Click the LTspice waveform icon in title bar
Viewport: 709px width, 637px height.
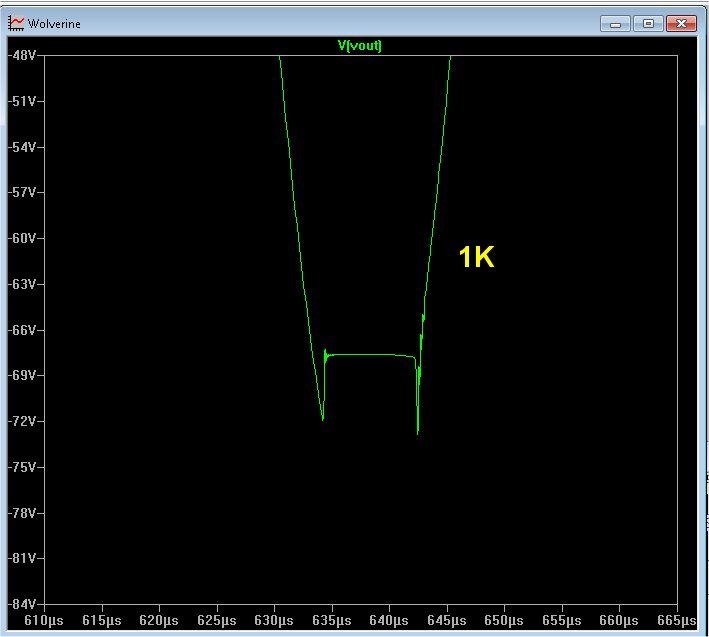tap(16, 23)
